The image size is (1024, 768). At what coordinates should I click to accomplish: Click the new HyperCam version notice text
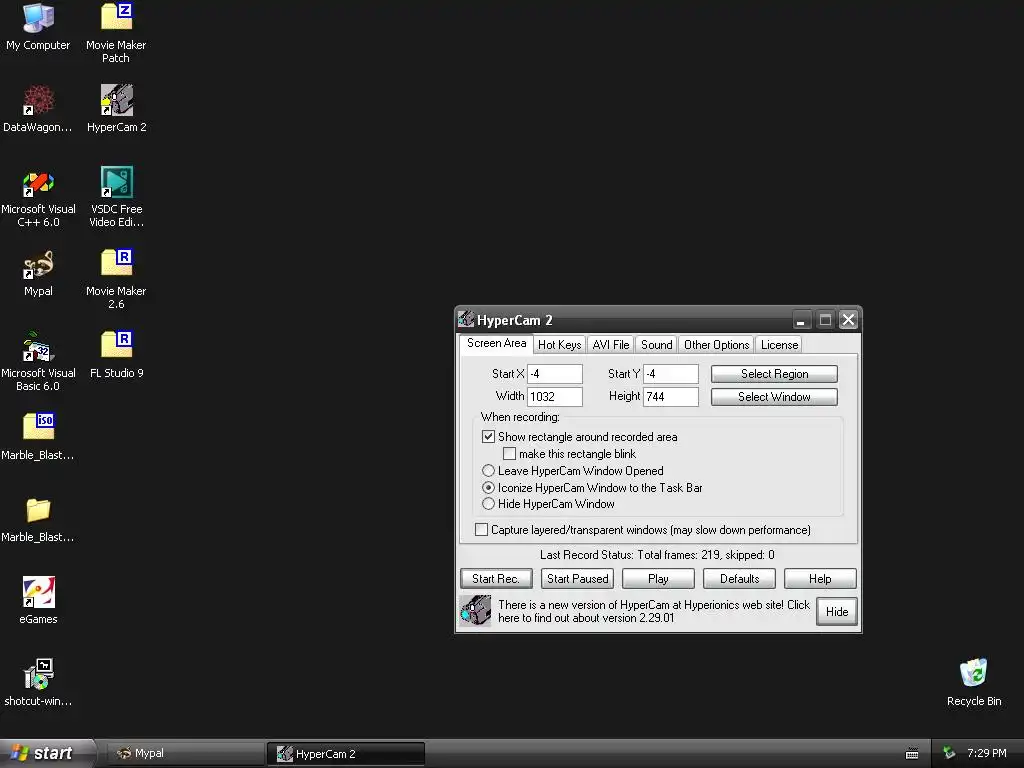click(x=654, y=611)
